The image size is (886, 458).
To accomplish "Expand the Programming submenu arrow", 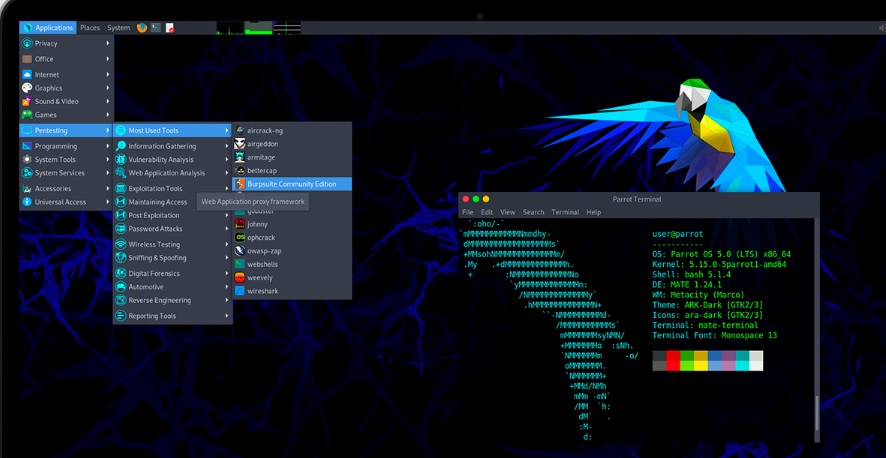I will 107,146.
